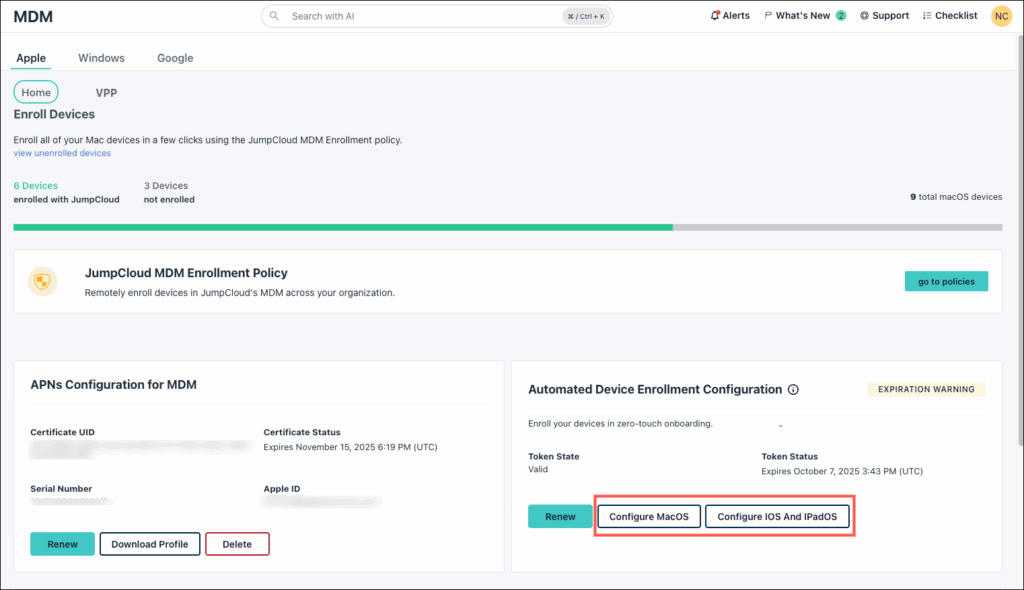Follow the view unenrolled devices link
Viewport: 1024px width, 590px height.
pyautogui.click(x=62, y=153)
